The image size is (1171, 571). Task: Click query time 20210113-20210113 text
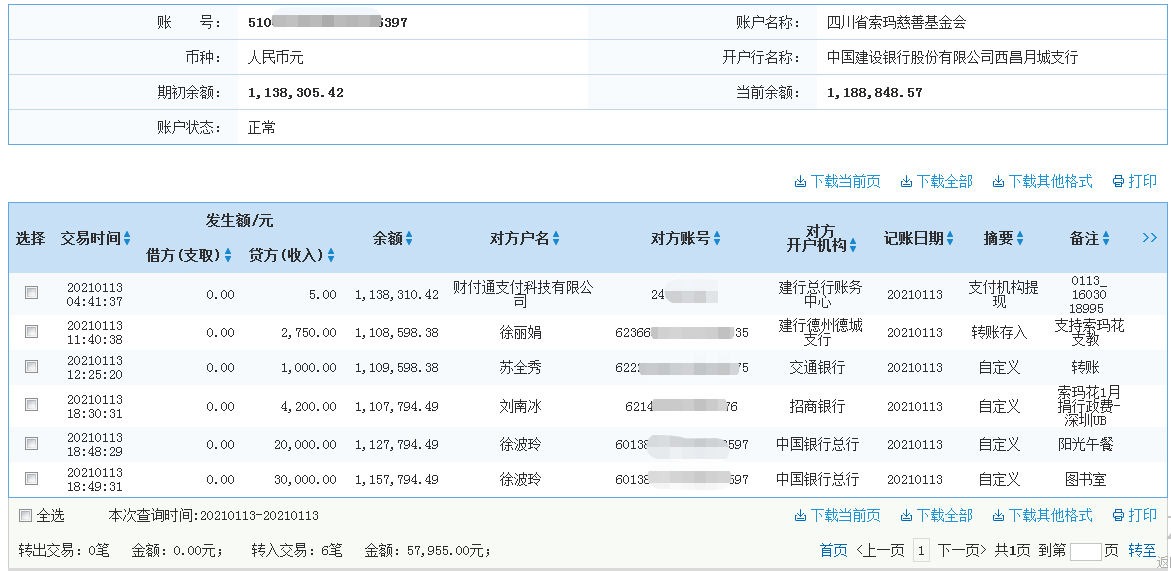pyautogui.click(x=259, y=516)
